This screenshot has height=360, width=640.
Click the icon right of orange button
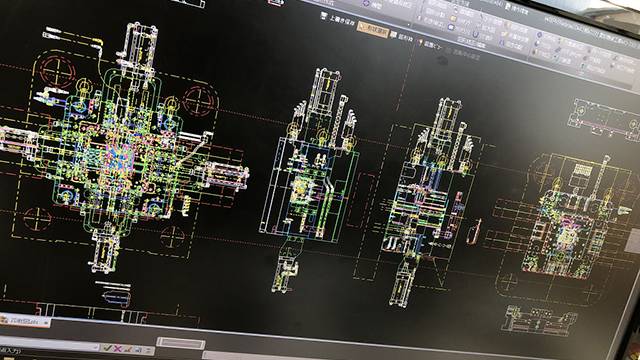coord(393,35)
